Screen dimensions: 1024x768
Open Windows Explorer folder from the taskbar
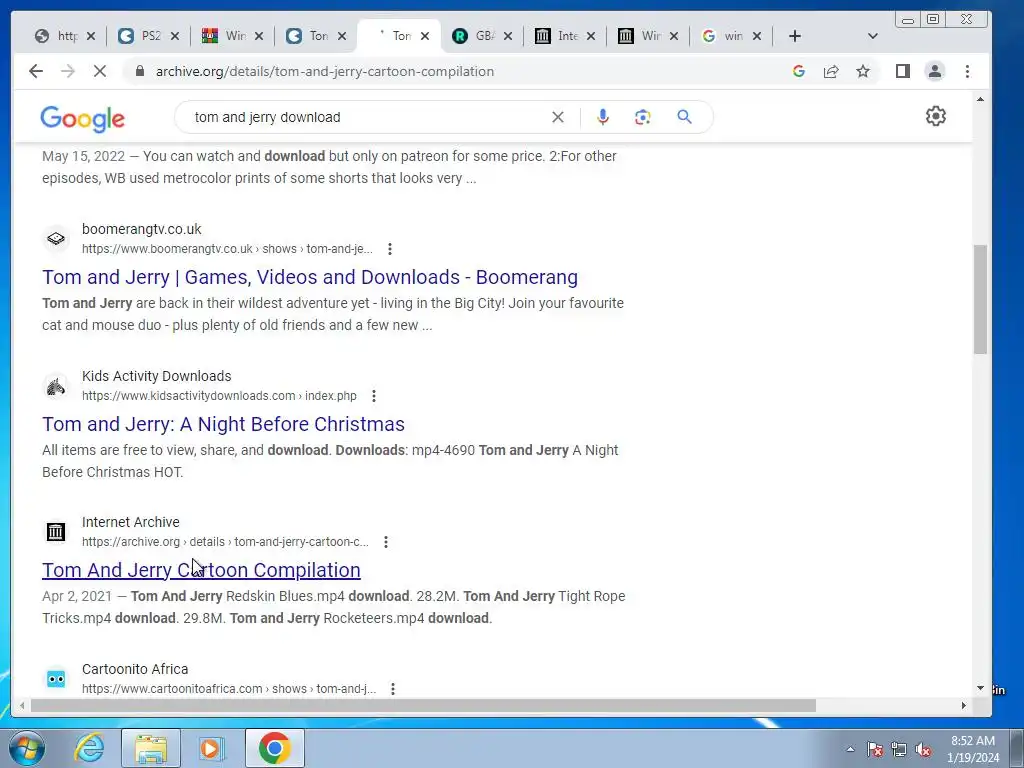pyautogui.click(x=151, y=748)
